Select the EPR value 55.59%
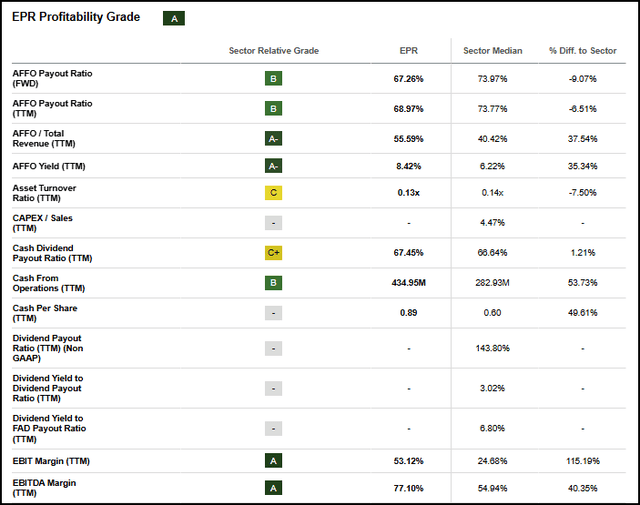This screenshot has height=505, width=640. 409,139
